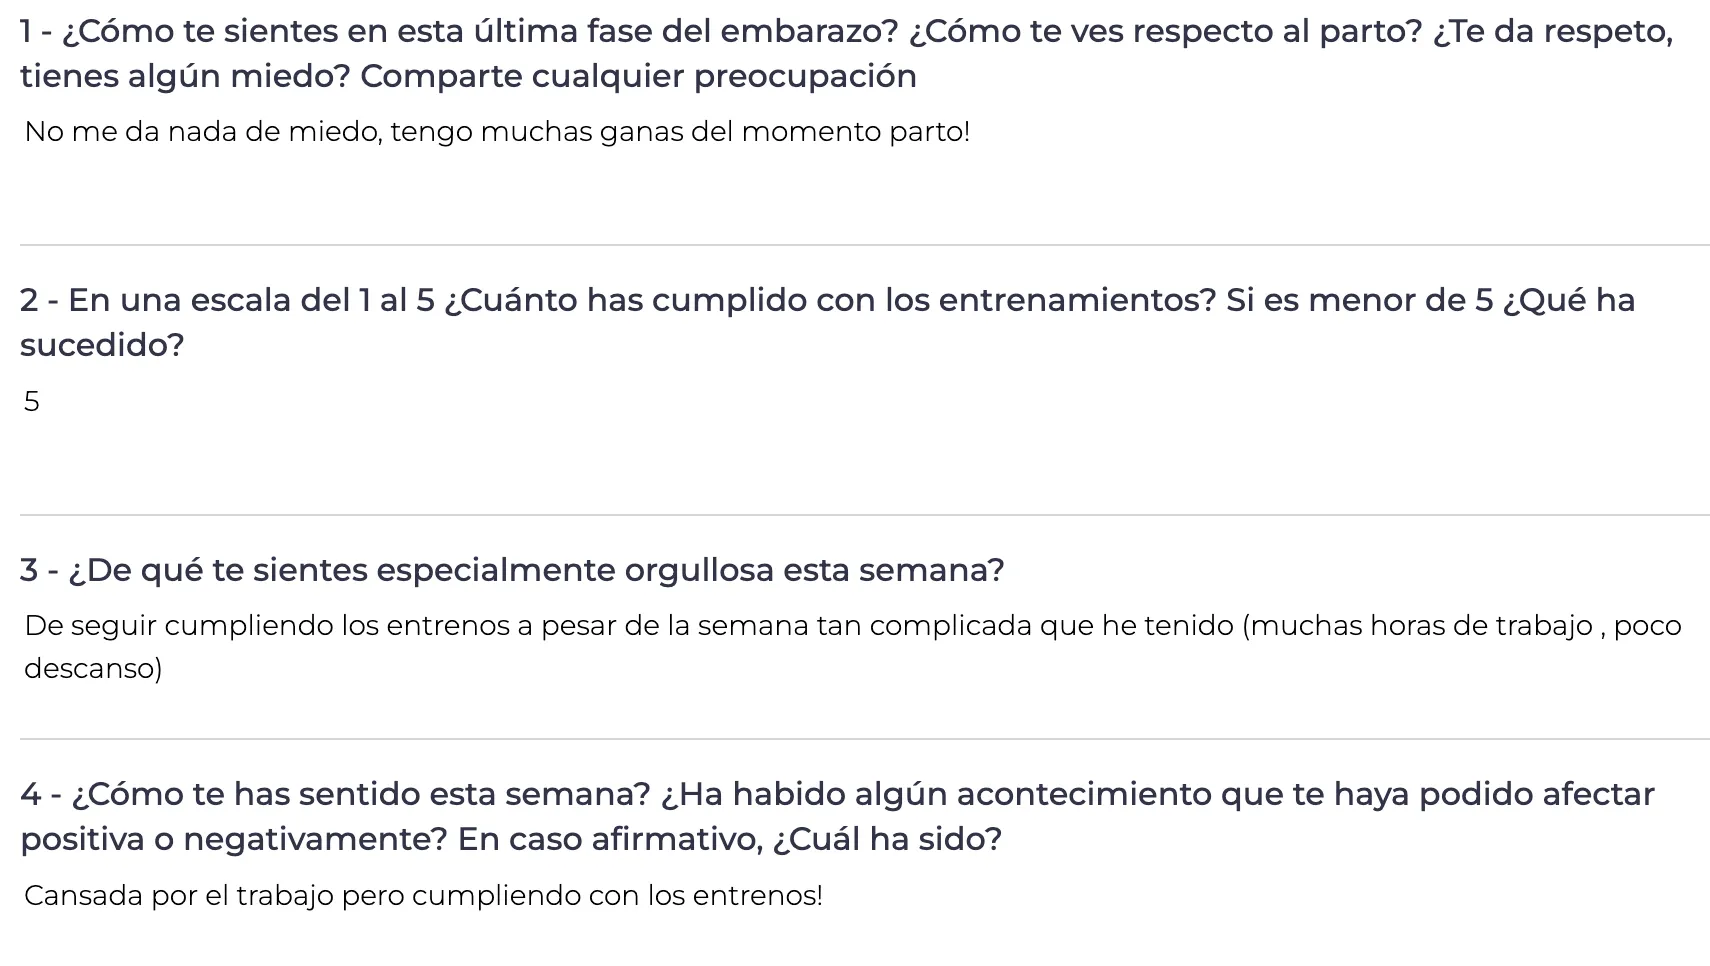
Task: Click the sentence "¿Cómo te ves respecto al parto?"
Action: point(1165,32)
